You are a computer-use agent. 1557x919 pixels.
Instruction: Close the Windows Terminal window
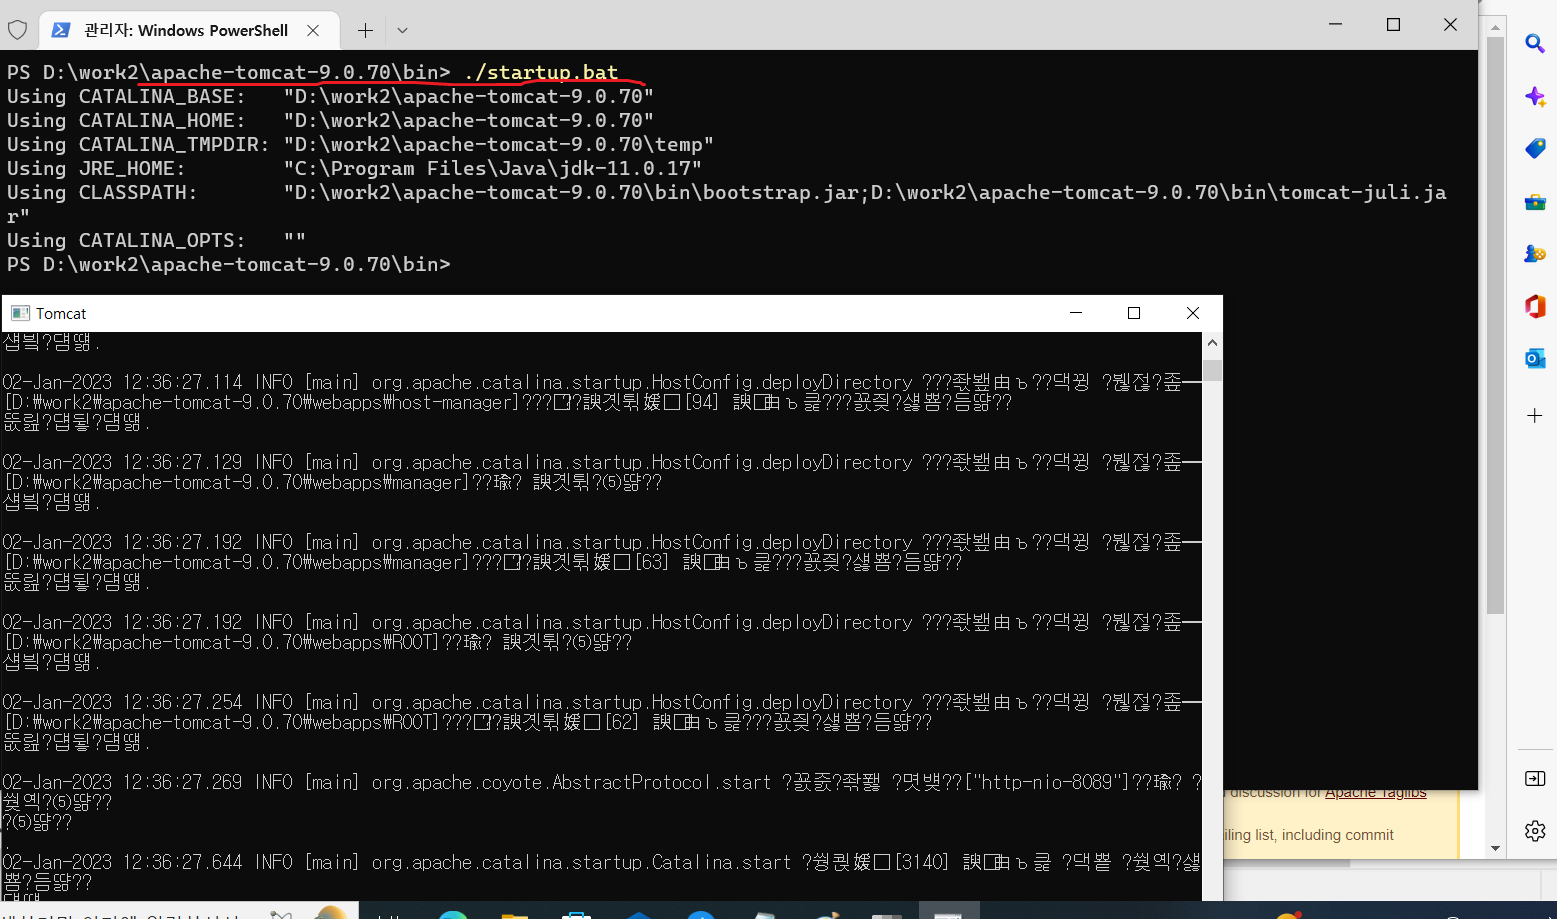pos(1450,24)
